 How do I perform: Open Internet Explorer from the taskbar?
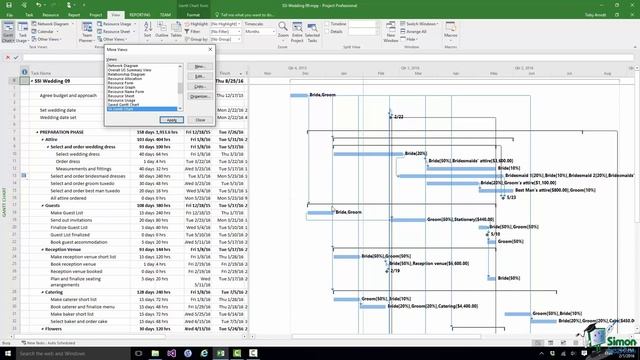click(x=204, y=353)
